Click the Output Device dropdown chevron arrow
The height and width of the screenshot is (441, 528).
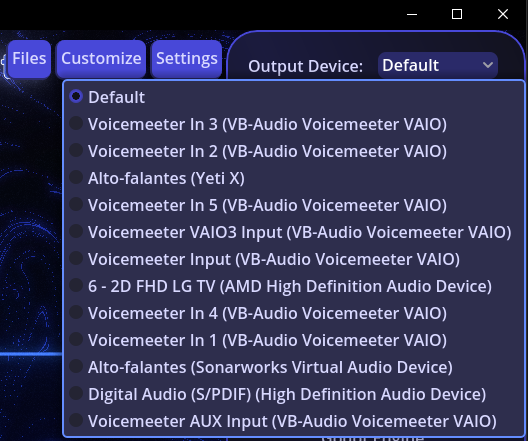(x=488, y=65)
